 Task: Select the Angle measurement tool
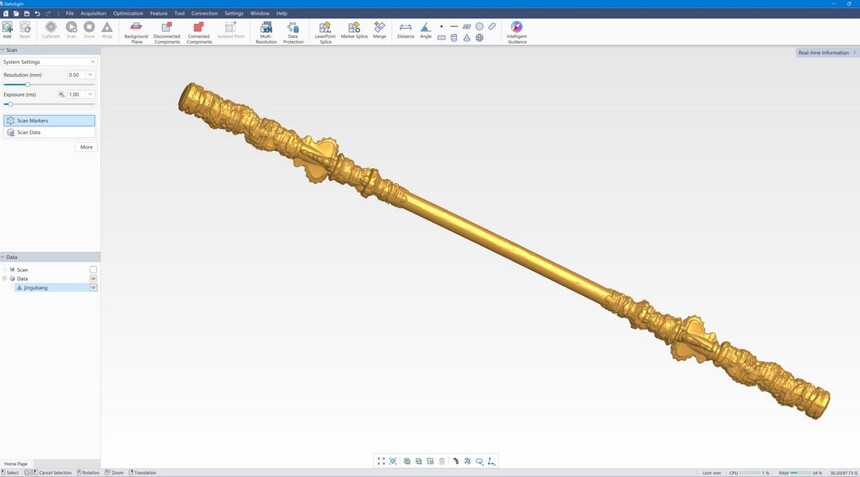coord(426,30)
